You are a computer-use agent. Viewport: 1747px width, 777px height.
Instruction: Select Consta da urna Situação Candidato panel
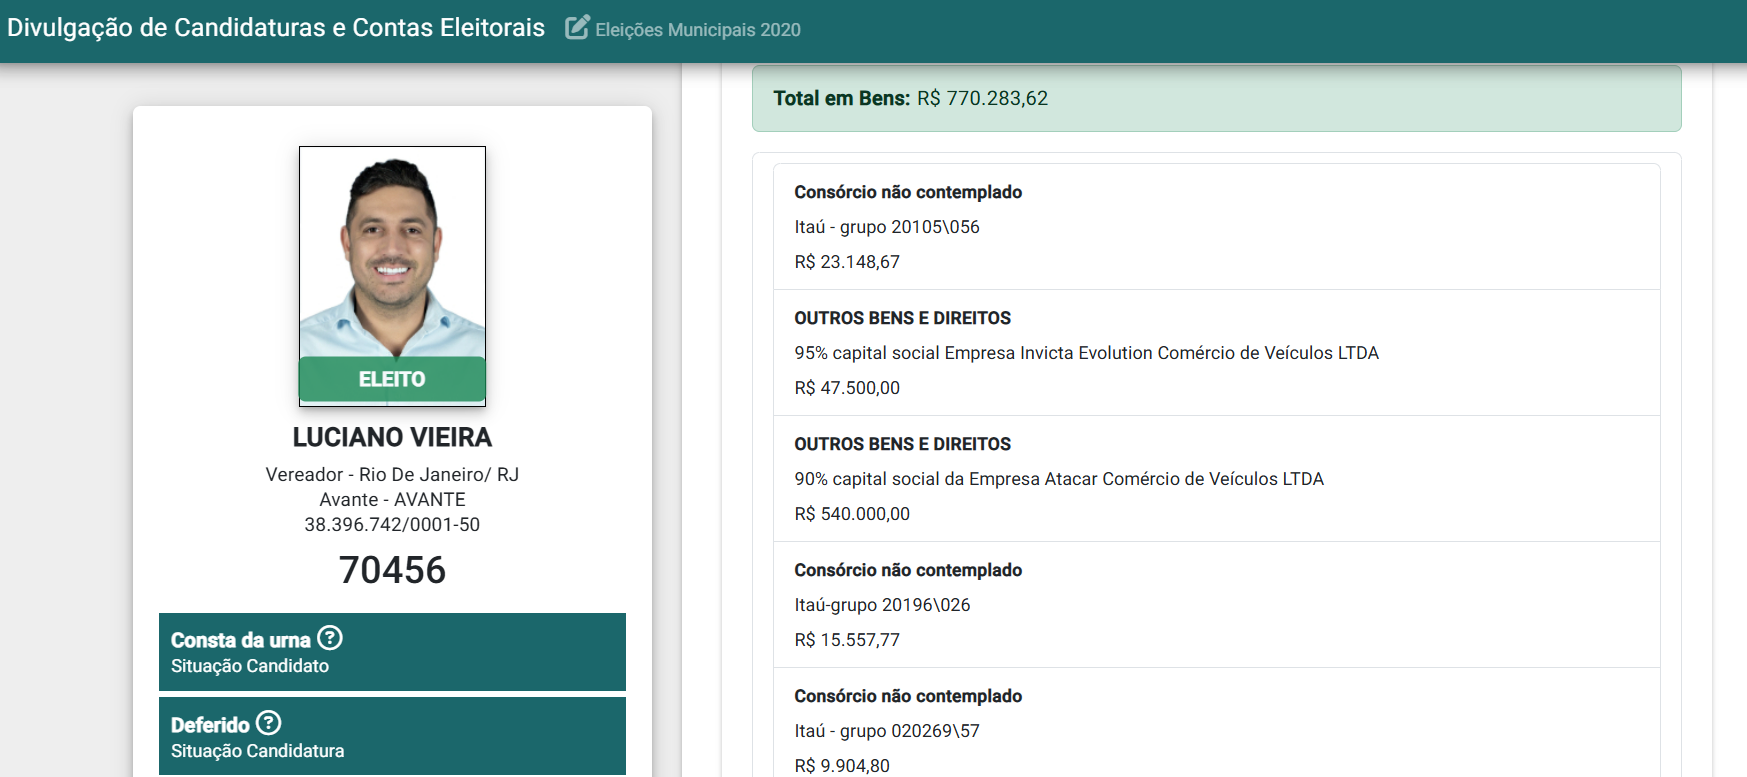point(392,652)
